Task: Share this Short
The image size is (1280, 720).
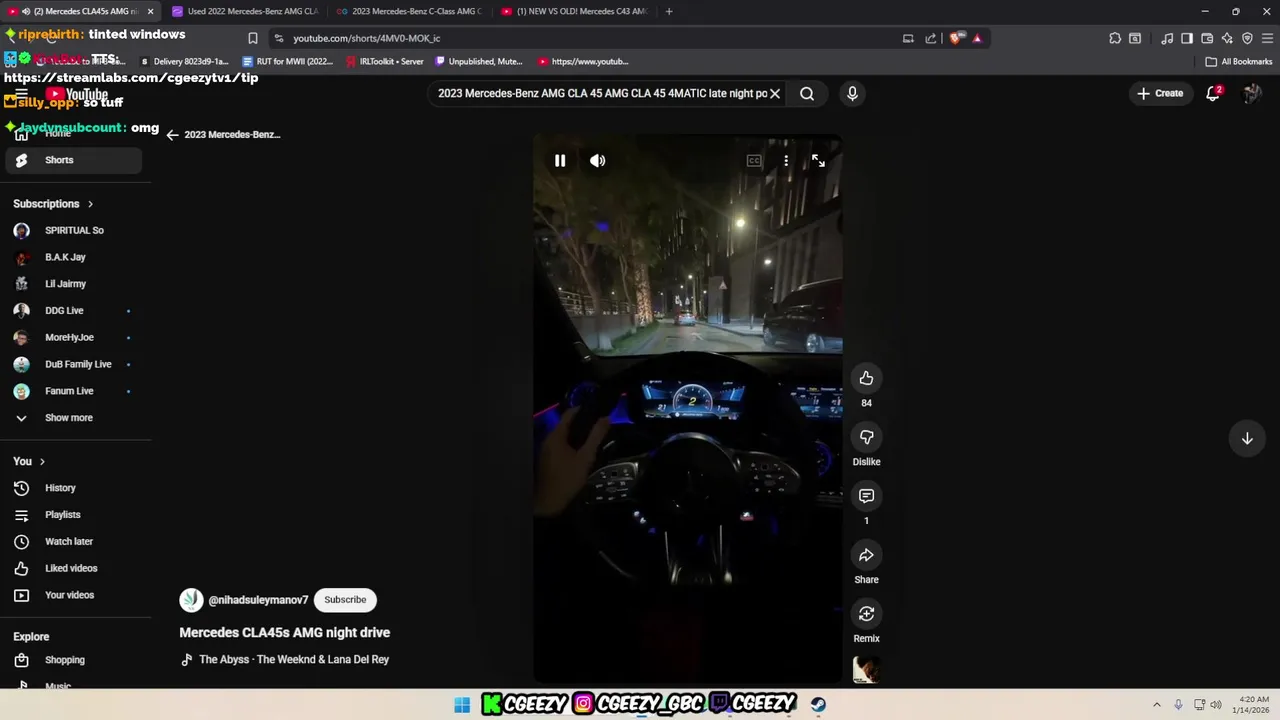Action: click(x=866, y=555)
